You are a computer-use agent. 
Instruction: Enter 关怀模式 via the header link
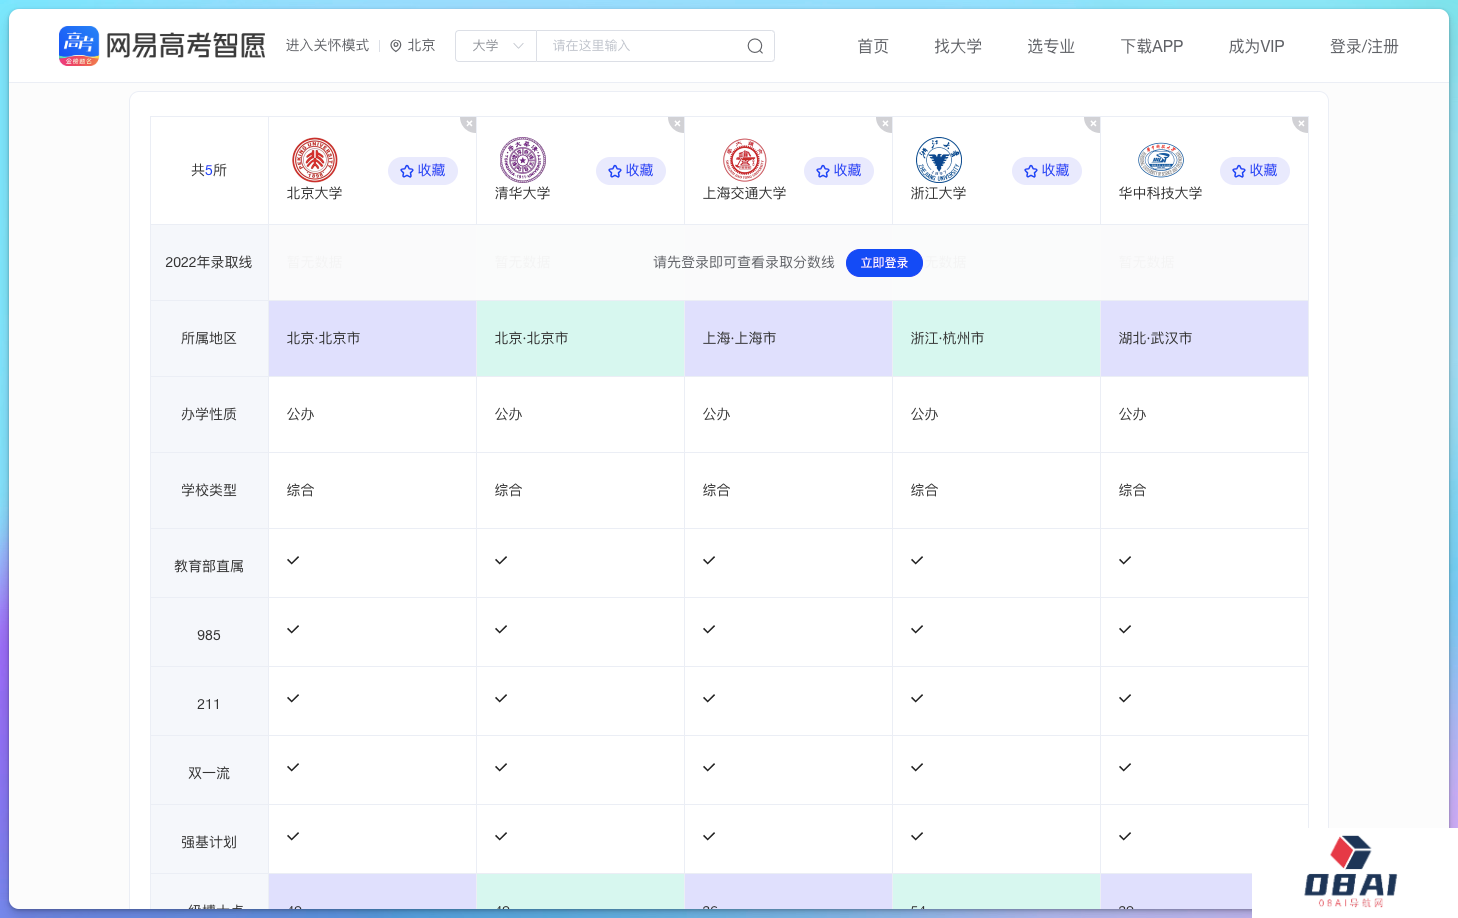point(327,46)
